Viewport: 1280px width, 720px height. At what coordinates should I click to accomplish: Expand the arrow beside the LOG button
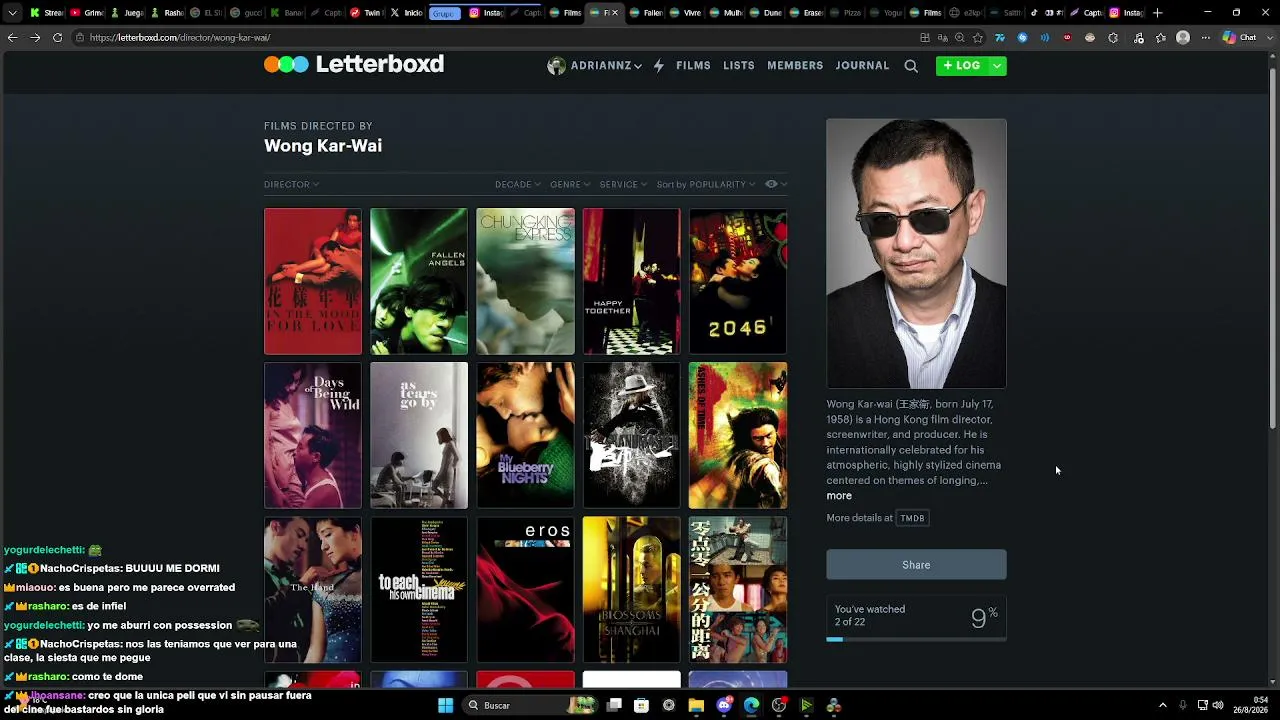tap(997, 66)
